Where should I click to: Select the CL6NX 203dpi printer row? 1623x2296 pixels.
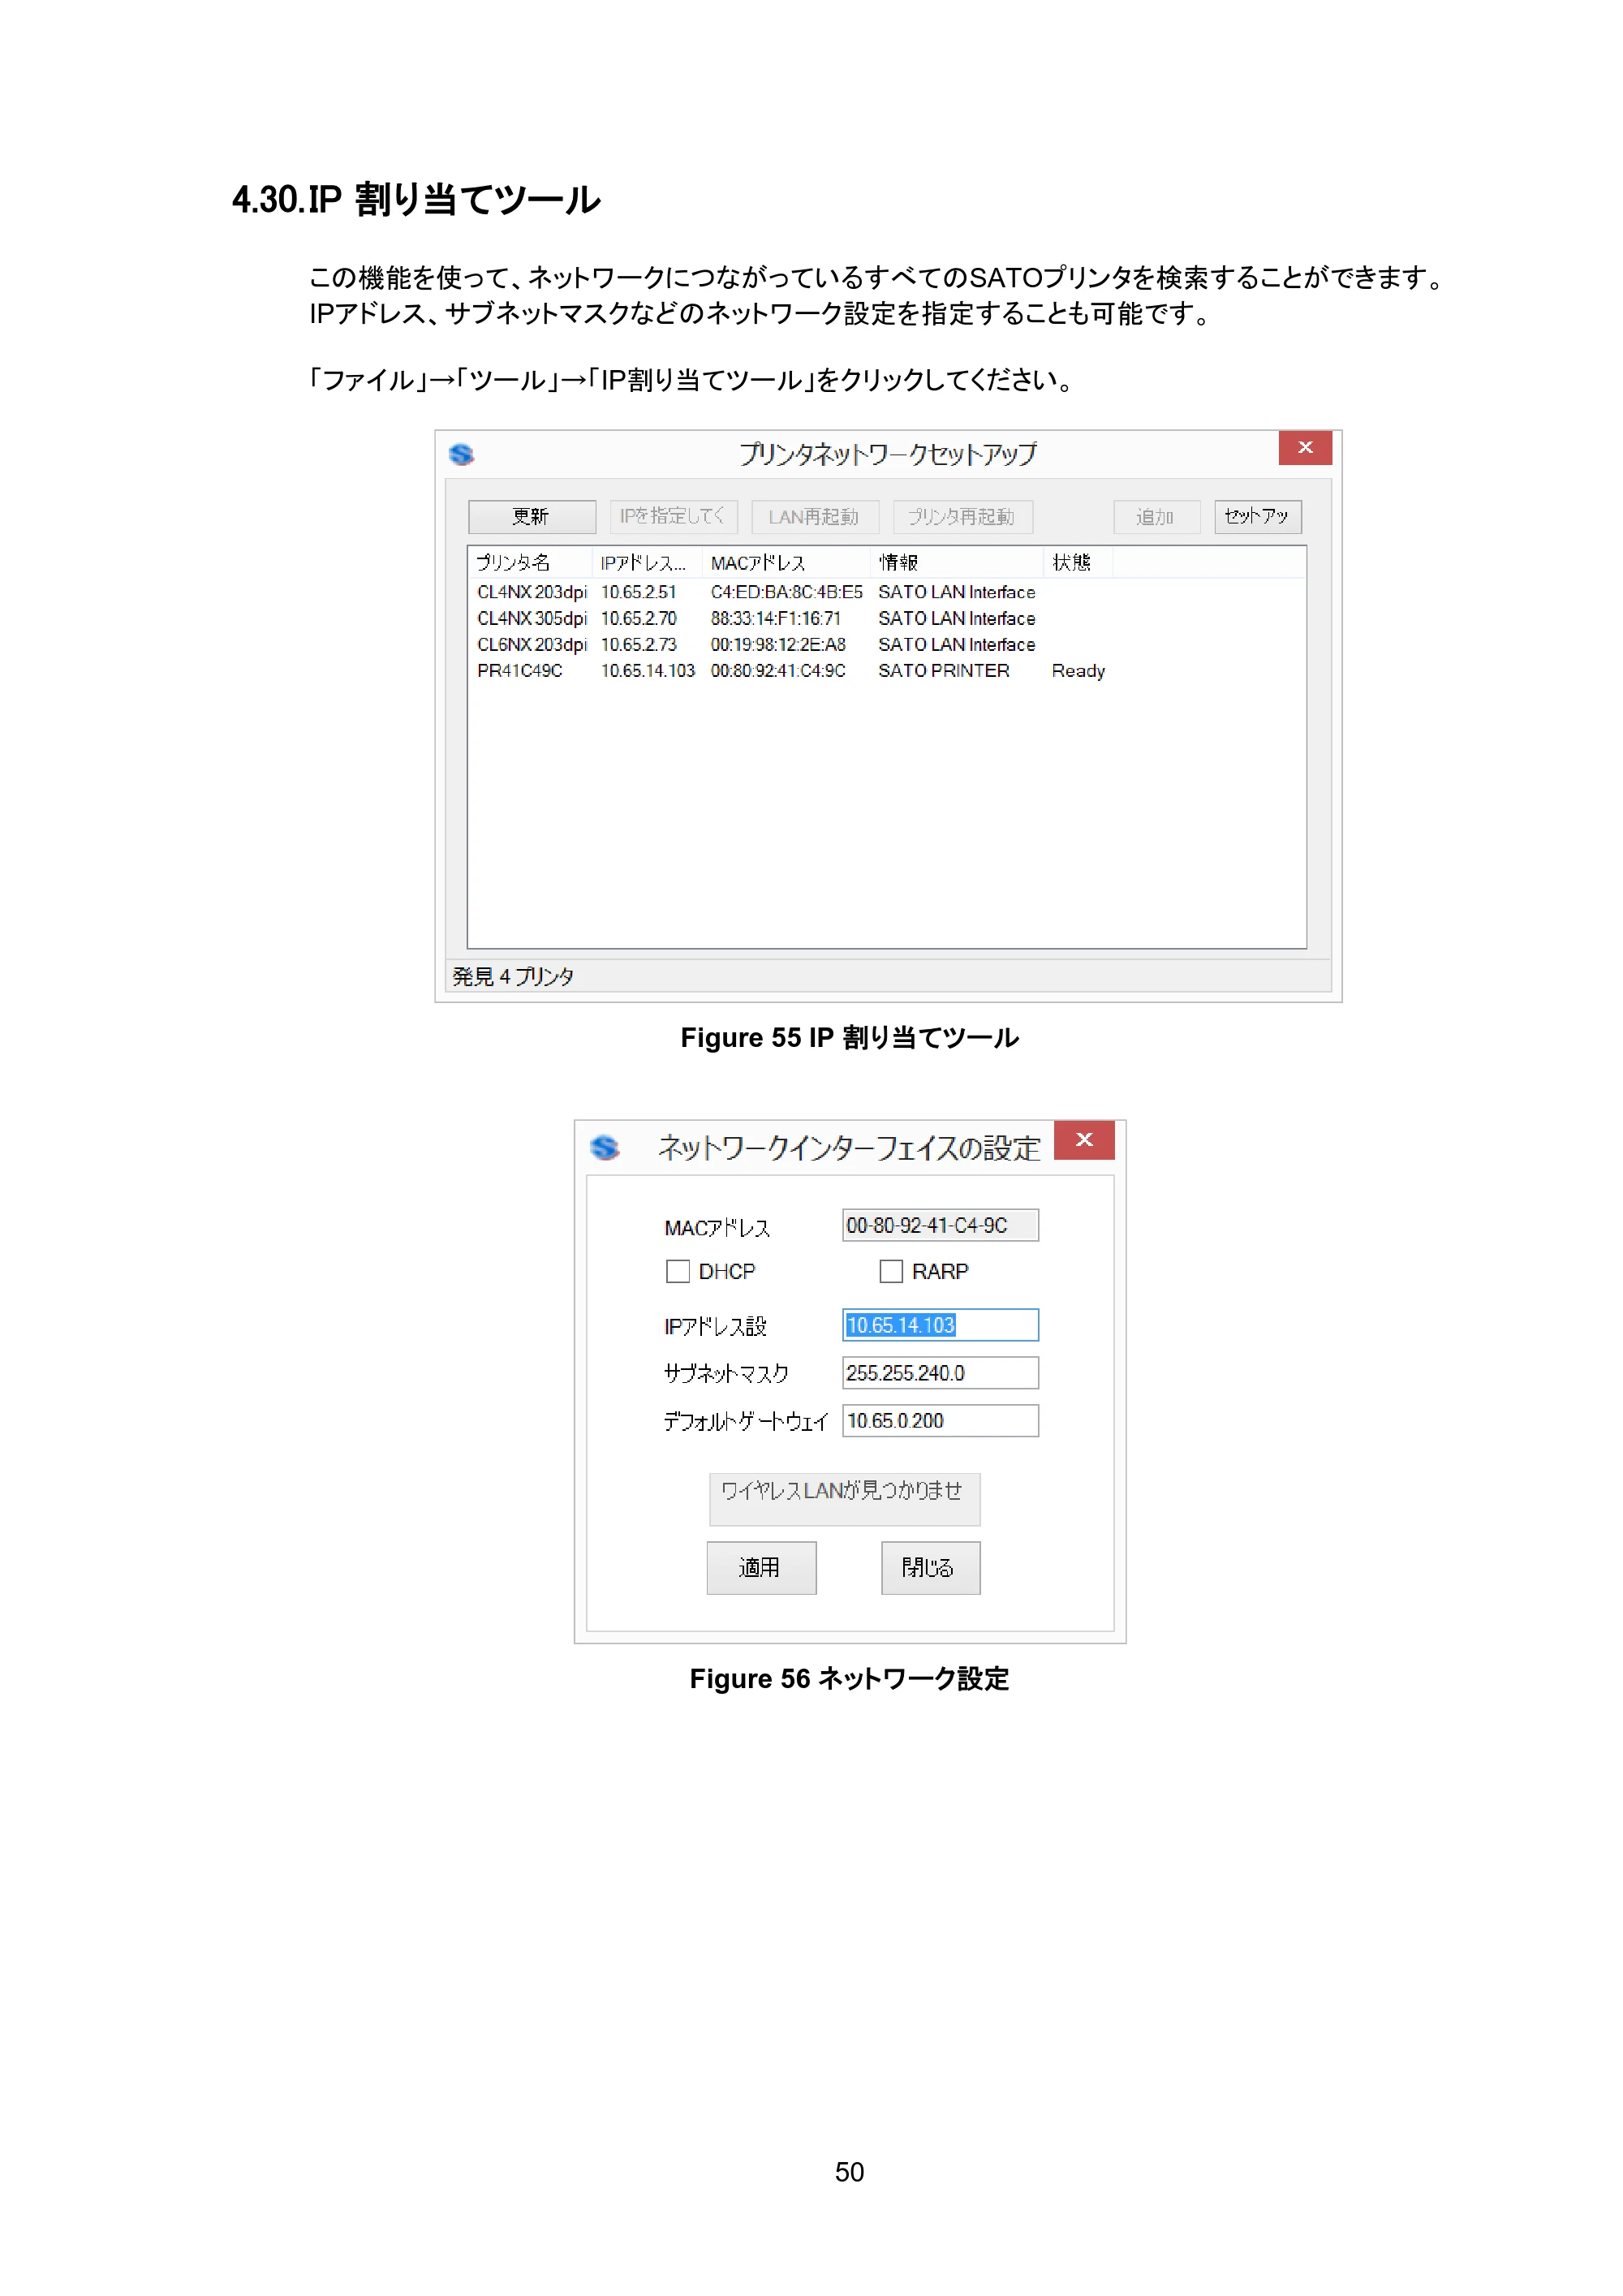click(886, 645)
